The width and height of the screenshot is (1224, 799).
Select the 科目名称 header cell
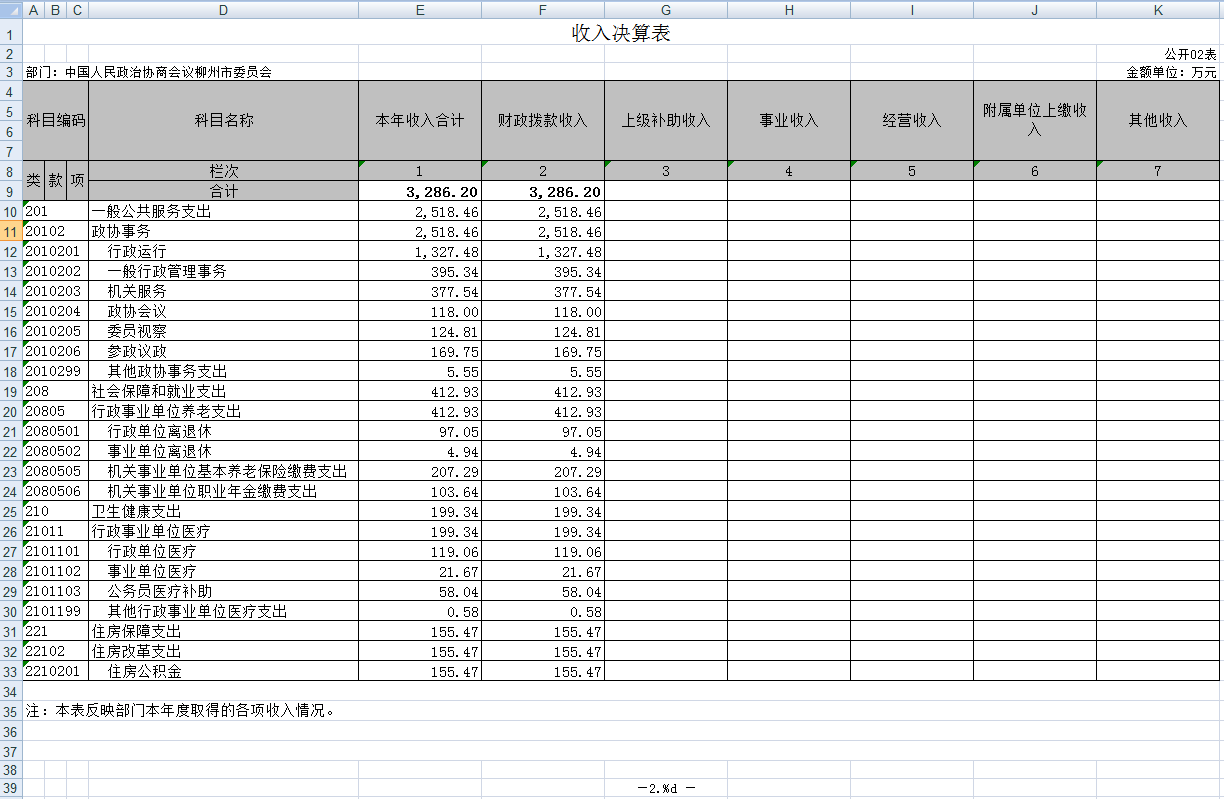(224, 120)
